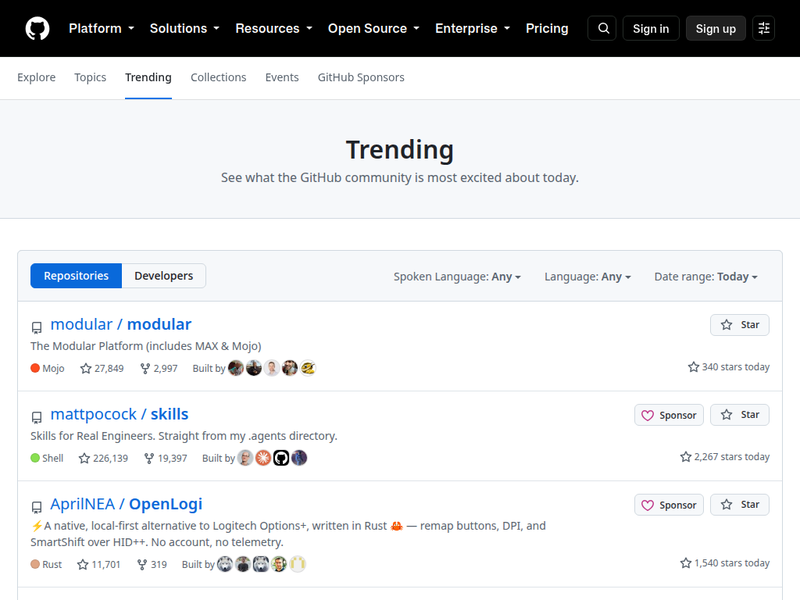Switch to the Explore tab
800x600 pixels.
36,77
